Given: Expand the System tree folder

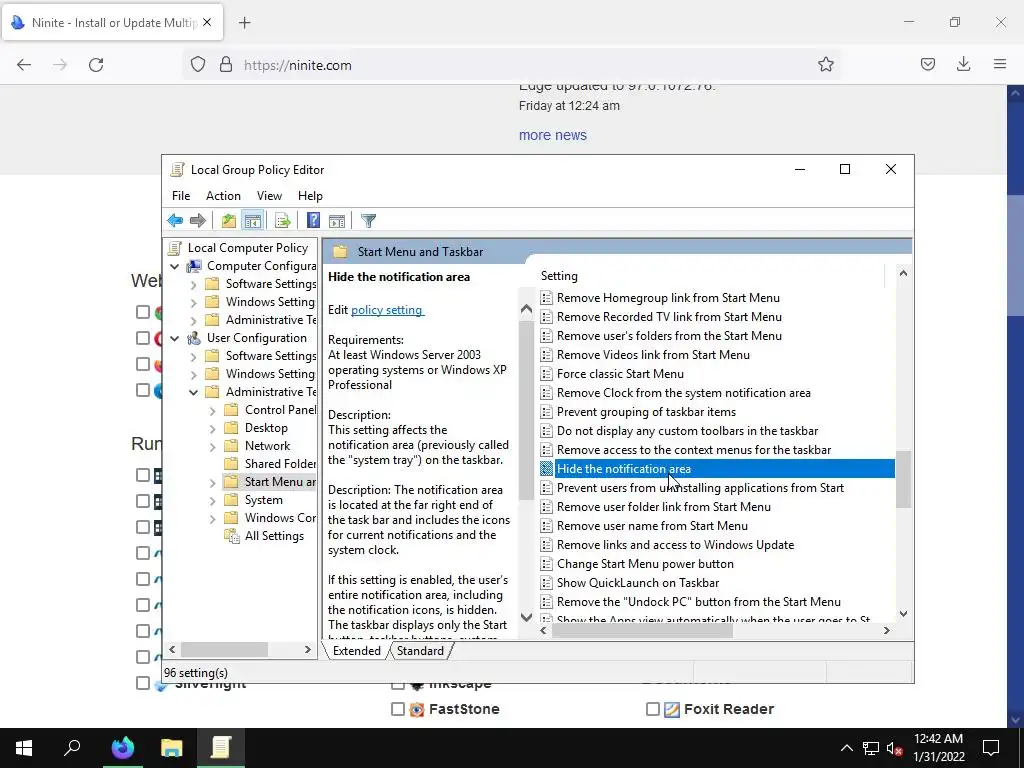Looking at the screenshot, I should point(212,501).
